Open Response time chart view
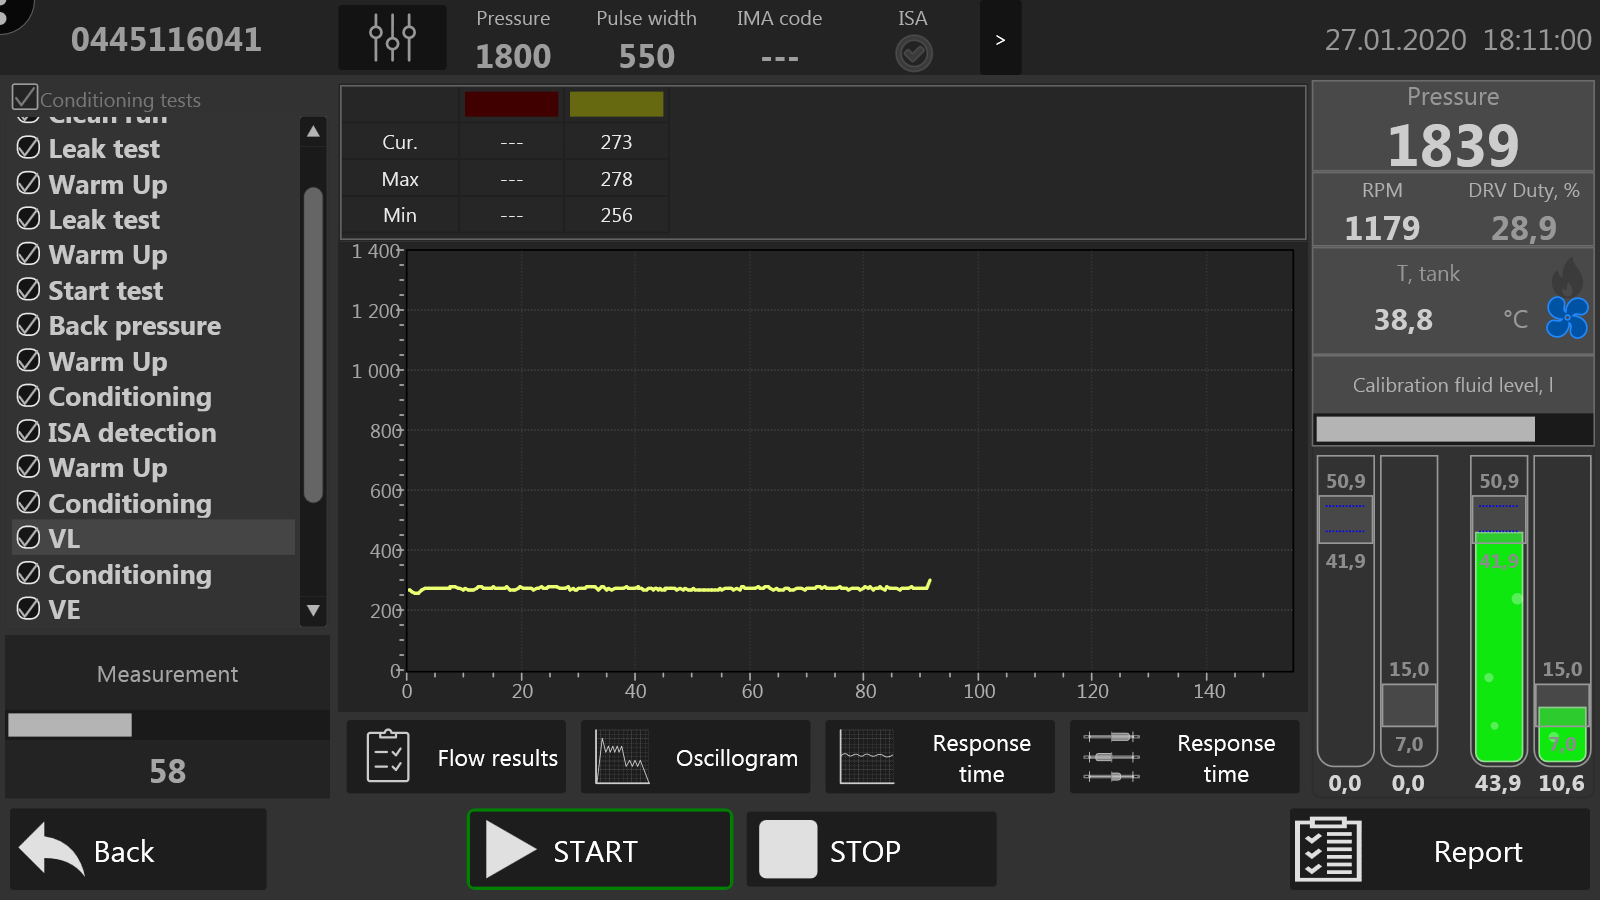Viewport: 1600px width, 900px height. pos(939,757)
